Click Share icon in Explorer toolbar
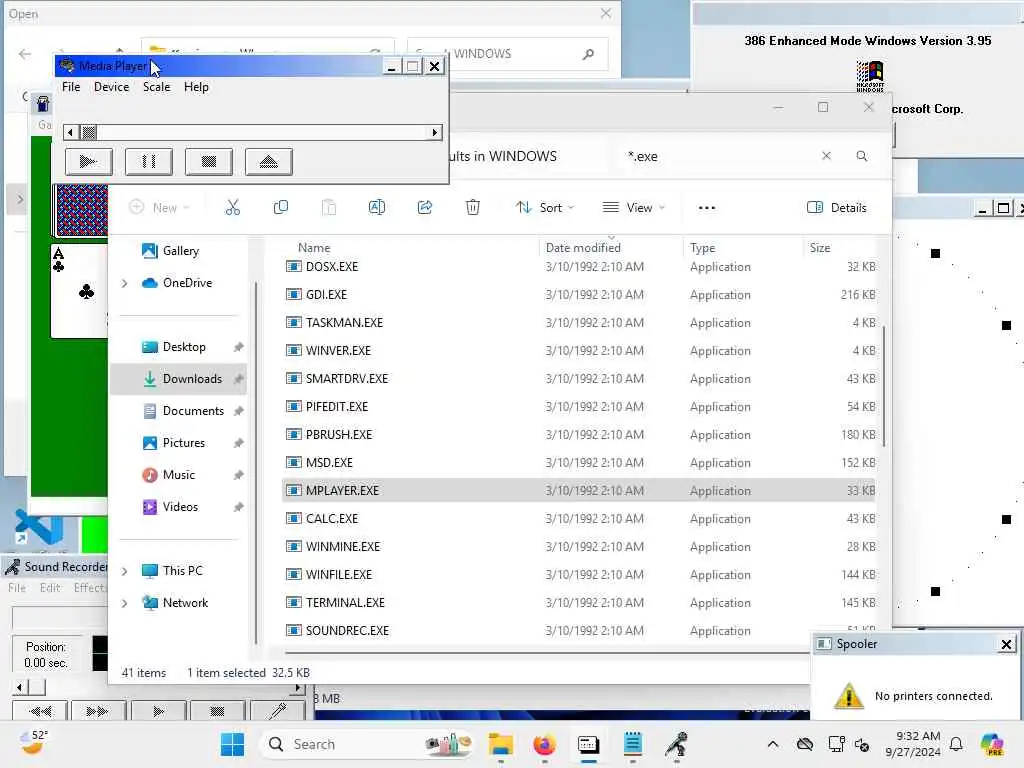 click(x=425, y=208)
